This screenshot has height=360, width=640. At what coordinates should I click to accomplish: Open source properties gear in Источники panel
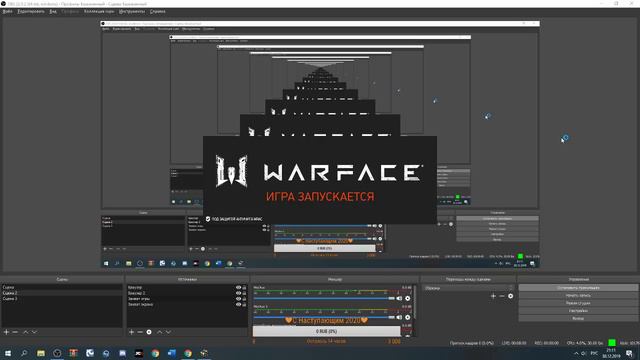click(x=149, y=332)
